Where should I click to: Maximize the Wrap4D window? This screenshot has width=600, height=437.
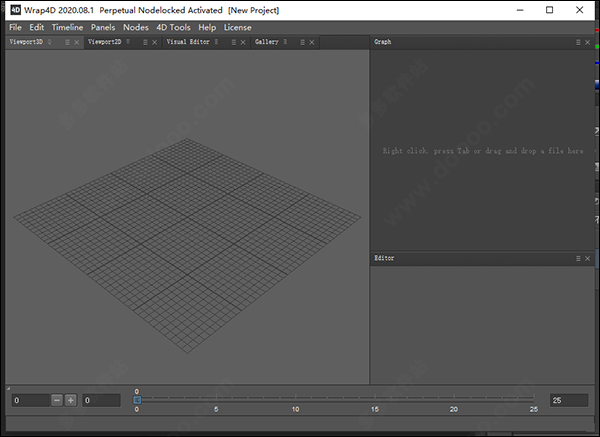[549, 10]
